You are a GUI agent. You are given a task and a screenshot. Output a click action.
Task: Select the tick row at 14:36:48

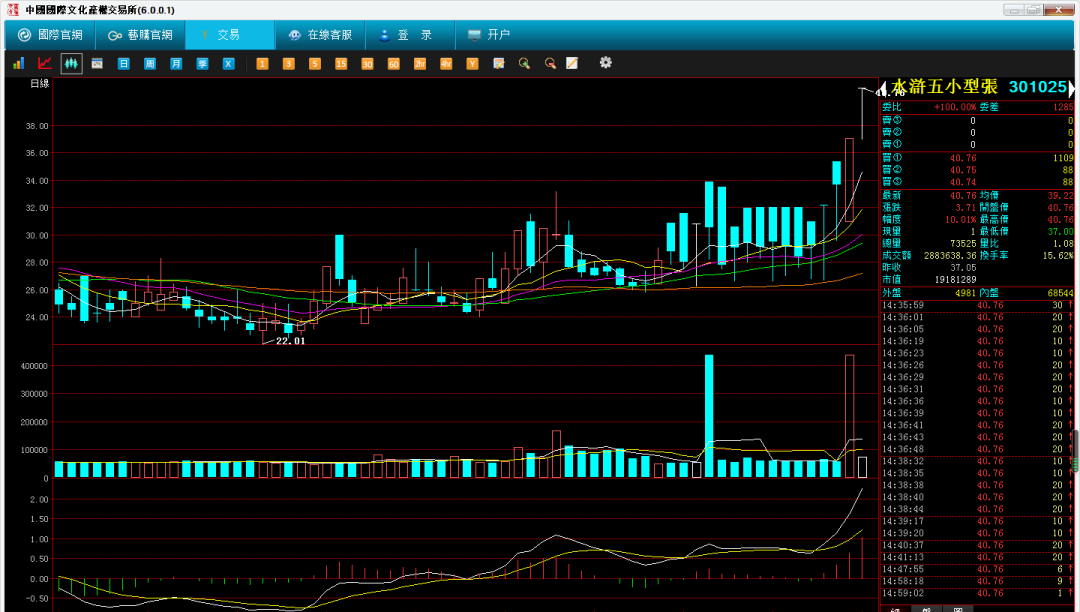(976, 449)
